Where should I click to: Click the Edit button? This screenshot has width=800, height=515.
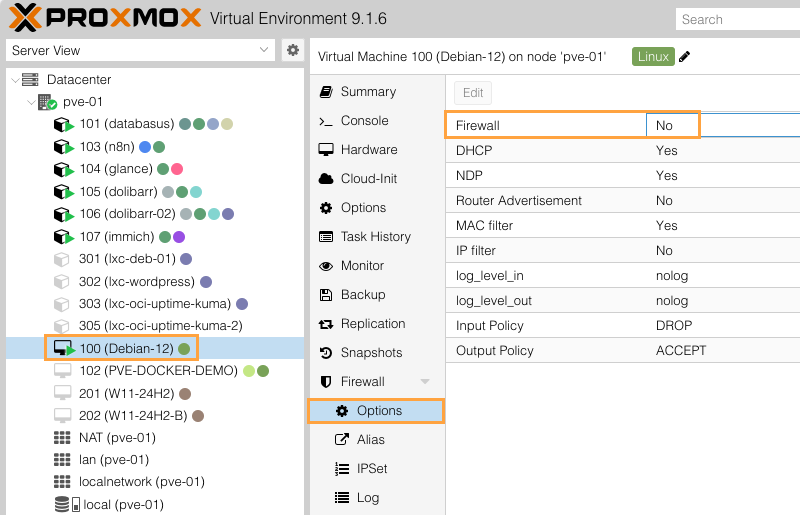pos(473,93)
